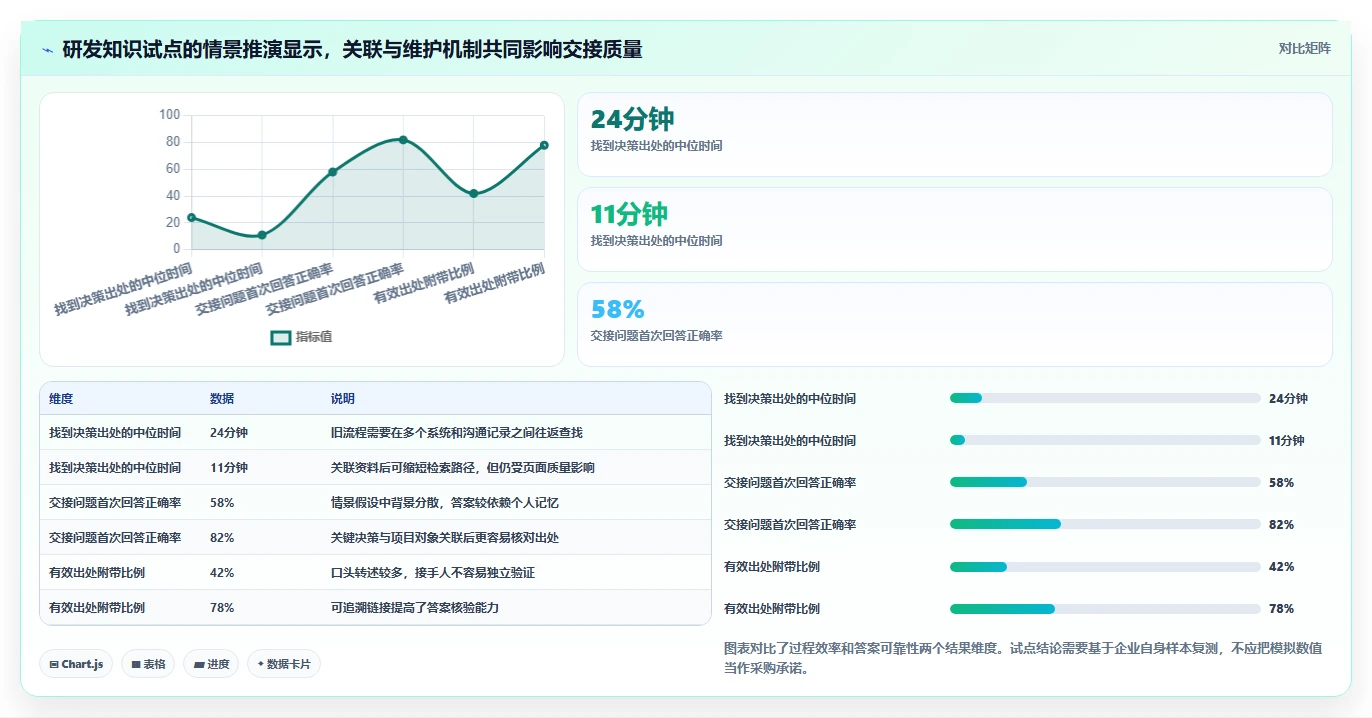
Task: Select table cell 24分钟
Action: (x=229, y=433)
